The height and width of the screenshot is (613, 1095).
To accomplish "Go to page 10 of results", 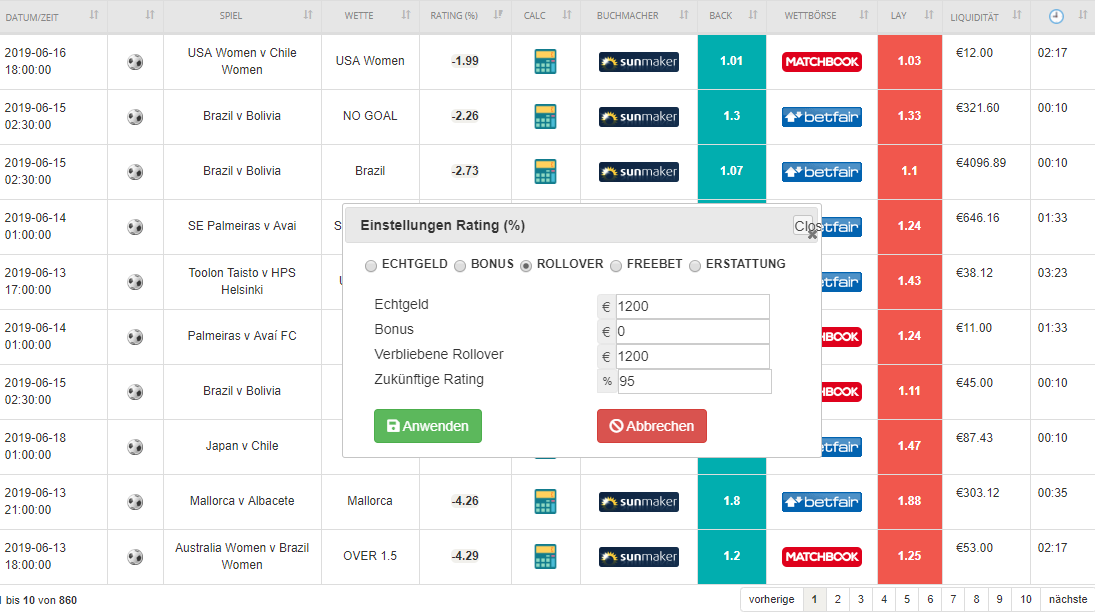I will pyautogui.click(x=1025, y=599).
